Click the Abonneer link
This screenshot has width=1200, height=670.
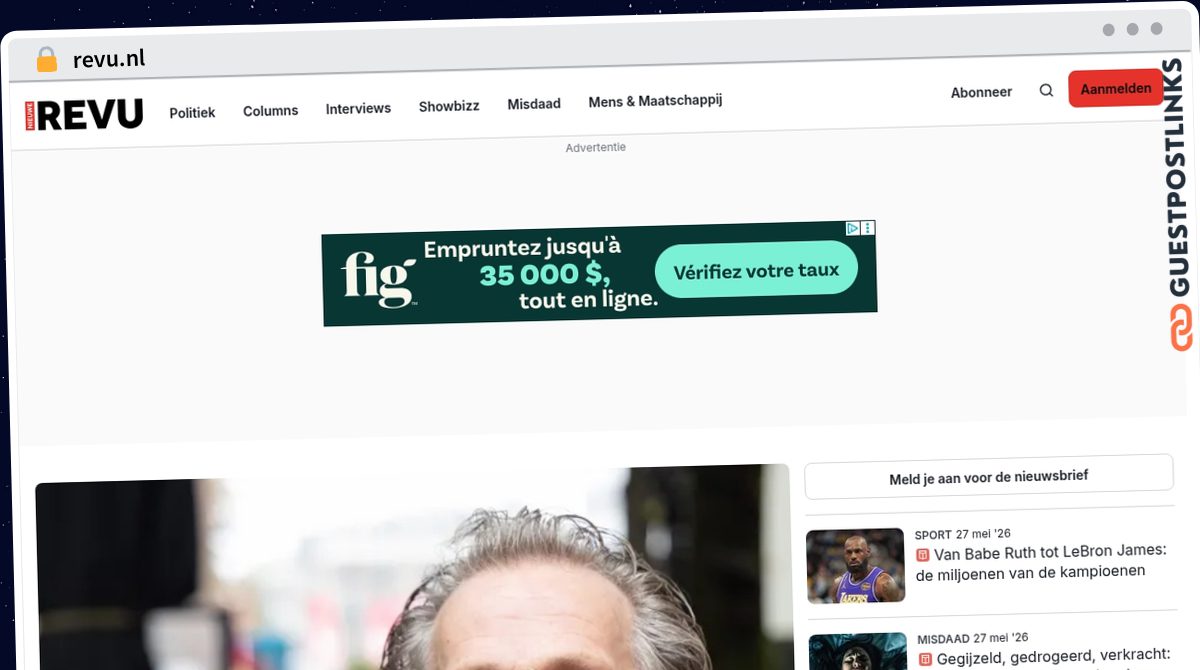point(981,92)
